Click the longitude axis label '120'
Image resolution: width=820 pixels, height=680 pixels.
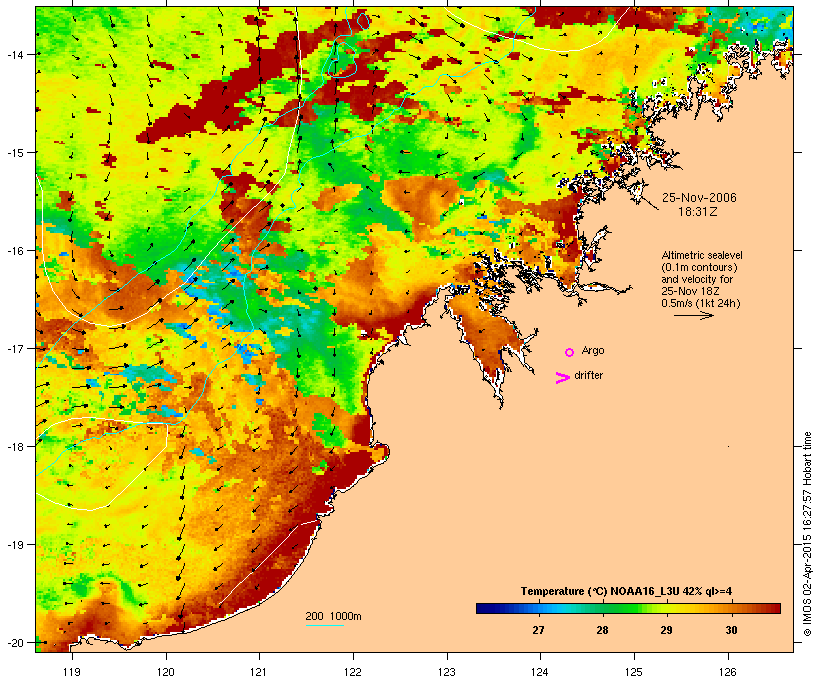pyautogui.click(x=166, y=672)
